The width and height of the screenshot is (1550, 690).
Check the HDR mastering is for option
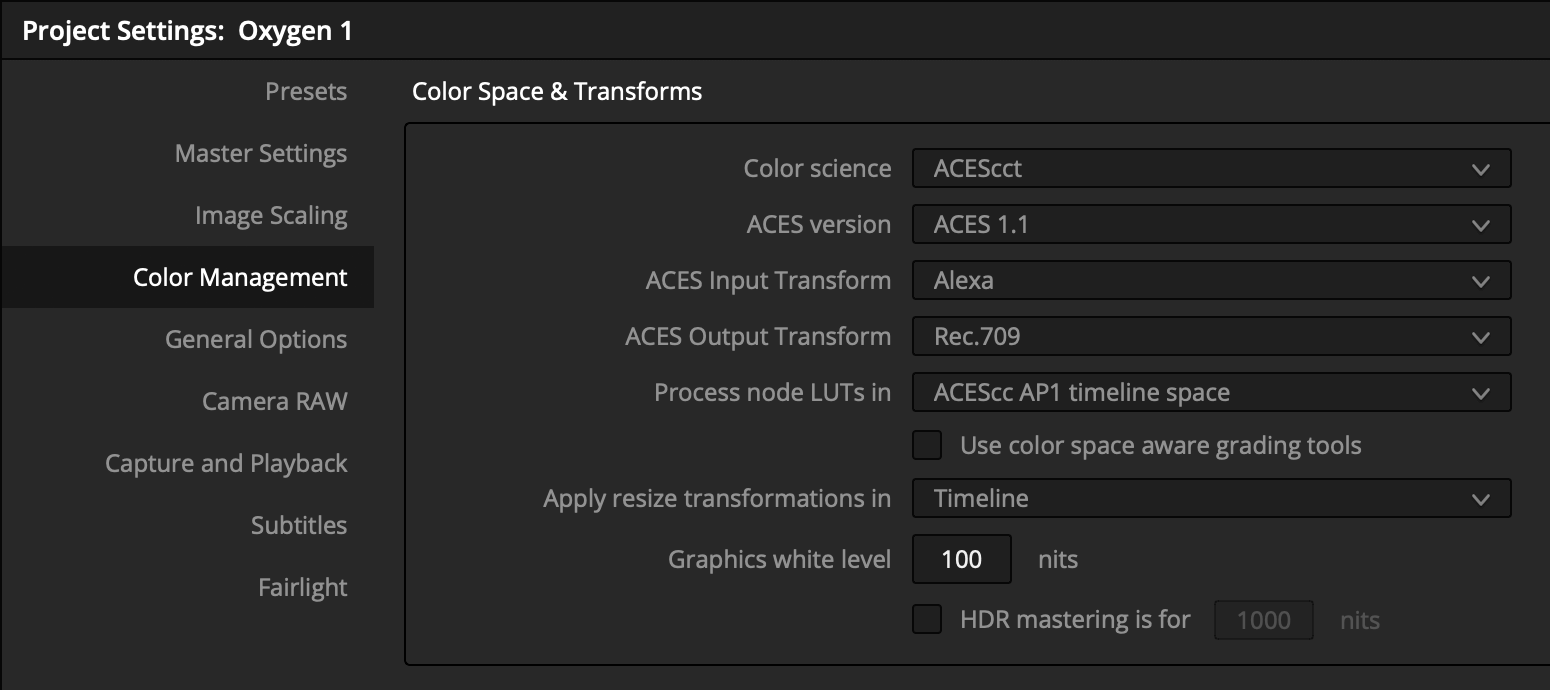(x=926, y=619)
